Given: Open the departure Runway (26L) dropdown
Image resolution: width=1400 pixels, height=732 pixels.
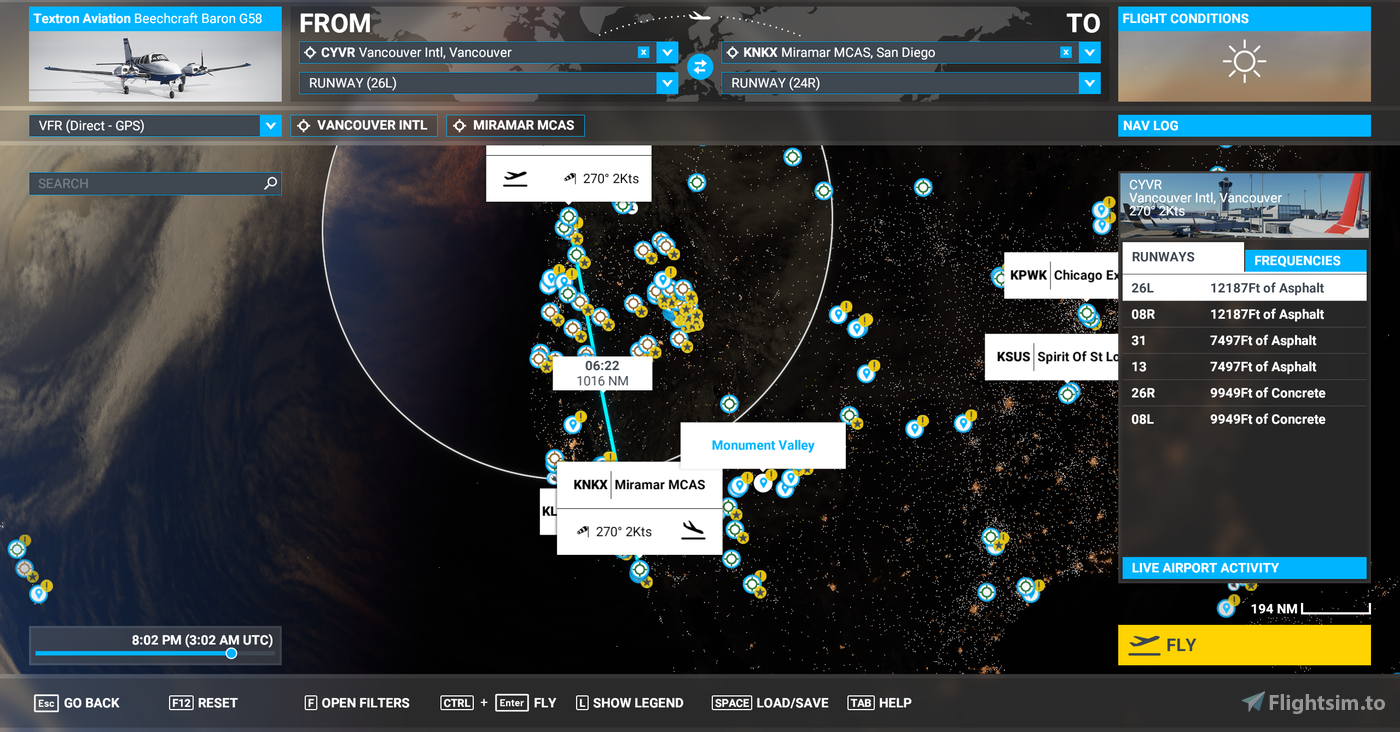Looking at the screenshot, I should tap(667, 83).
